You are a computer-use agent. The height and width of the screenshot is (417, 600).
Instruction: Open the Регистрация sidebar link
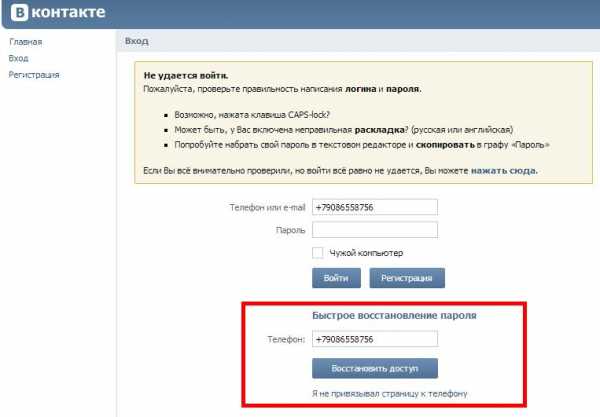34,75
